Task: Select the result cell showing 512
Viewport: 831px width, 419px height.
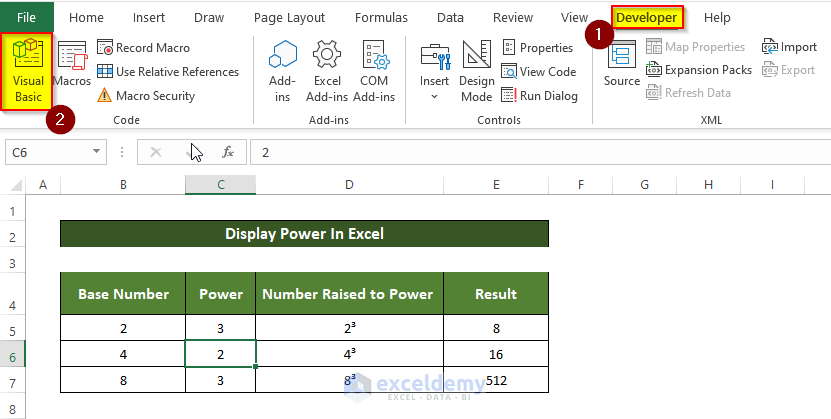Action: pyautogui.click(x=496, y=380)
